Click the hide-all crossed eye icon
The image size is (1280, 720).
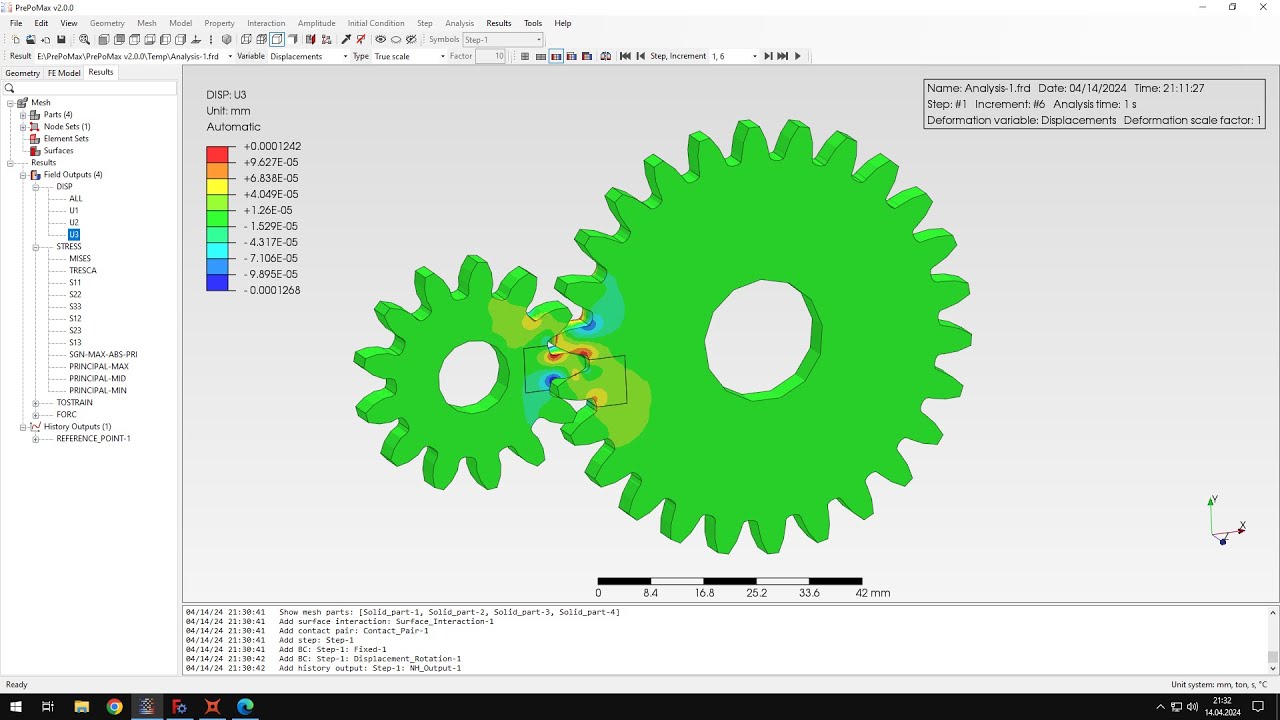pyautogui.click(x=411, y=39)
